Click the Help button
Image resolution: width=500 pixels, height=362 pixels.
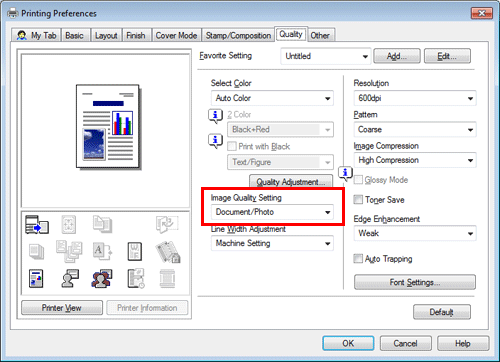coord(463,343)
